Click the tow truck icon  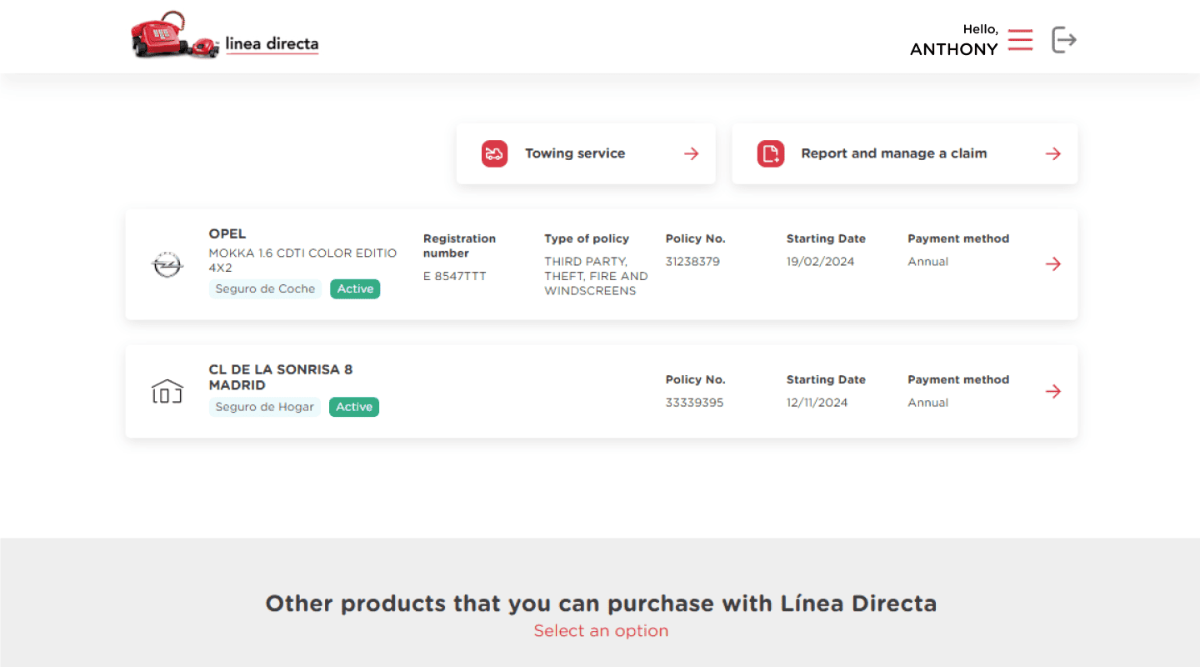[x=494, y=153]
